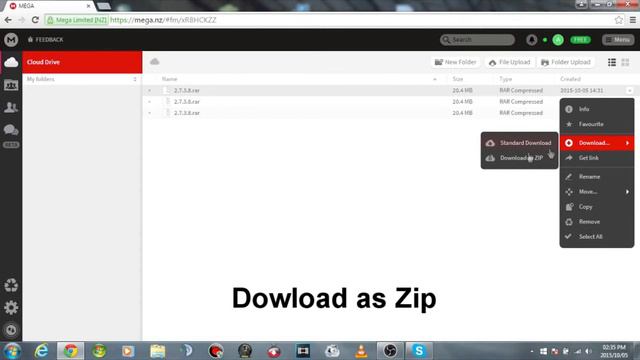
Task: Open VLC media player from taskbar
Action: point(361,351)
